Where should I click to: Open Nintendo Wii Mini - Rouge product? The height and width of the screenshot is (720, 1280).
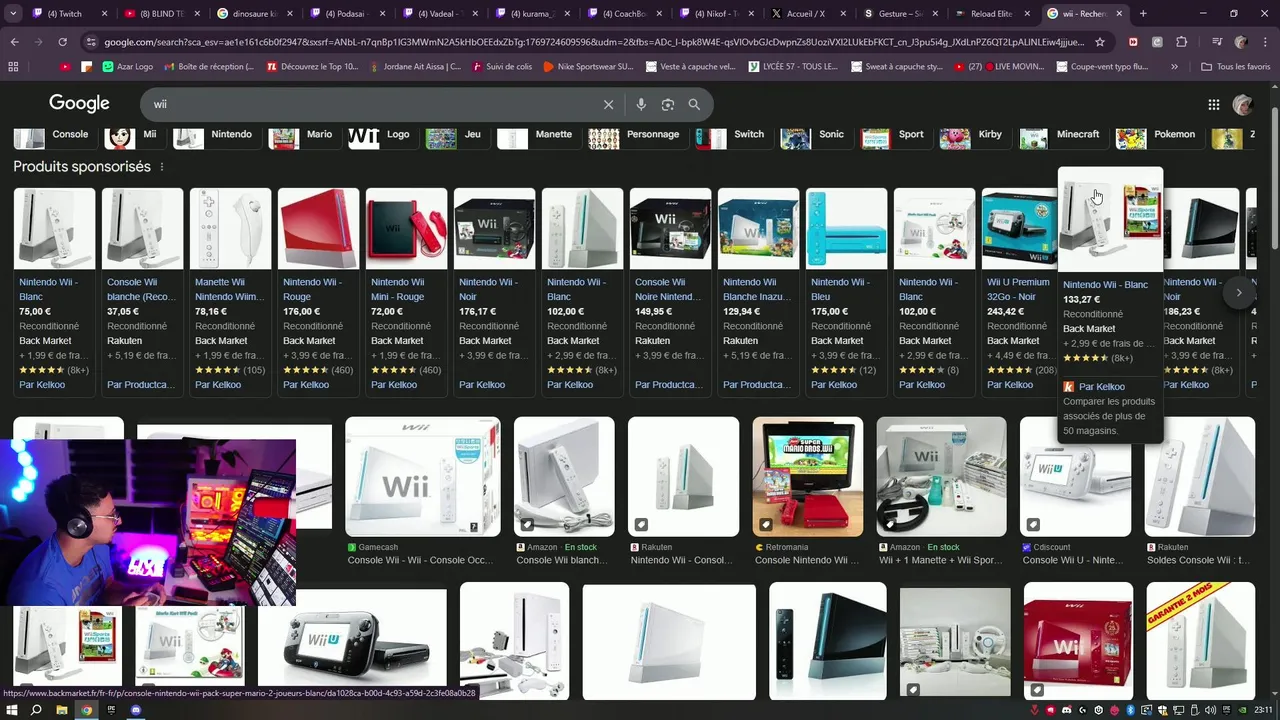406,292
